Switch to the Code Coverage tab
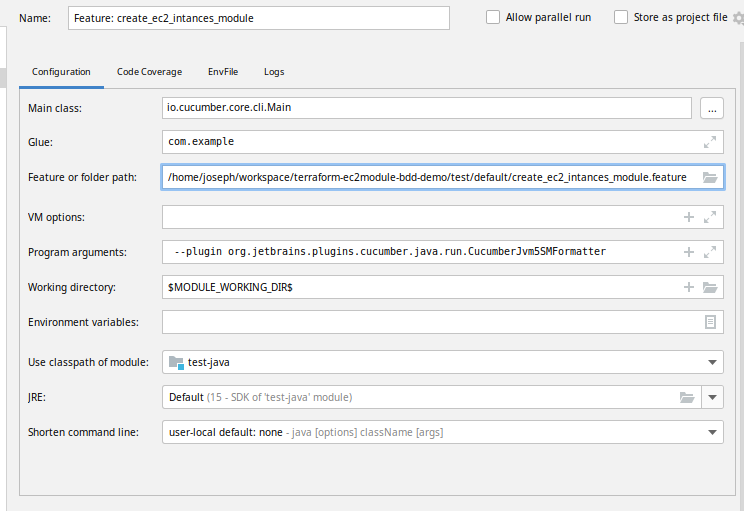The width and height of the screenshot is (744, 511). [149, 72]
